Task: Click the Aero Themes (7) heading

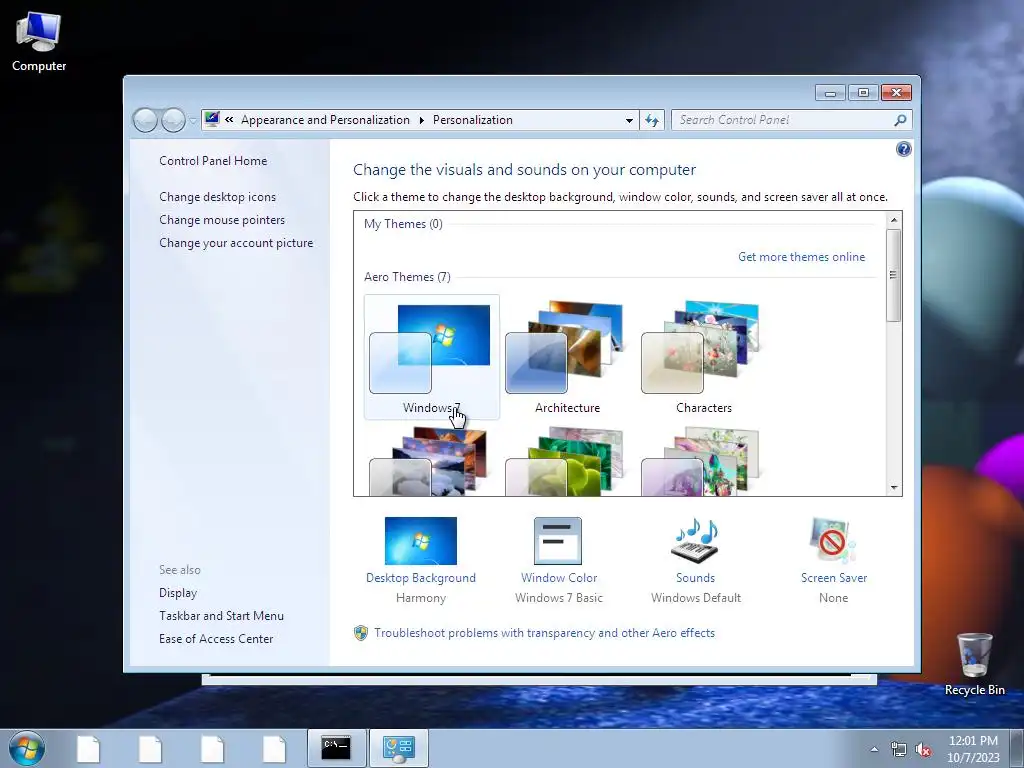Action: pyautogui.click(x=407, y=277)
